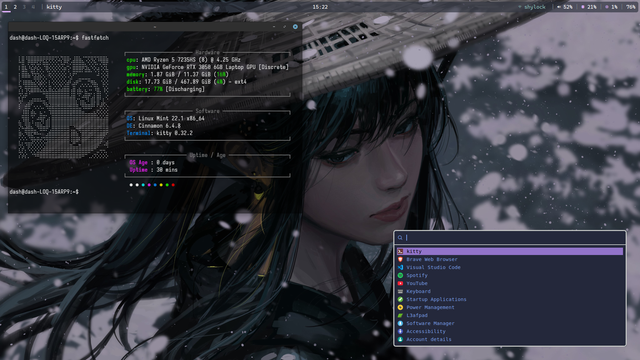This screenshot has width=640, height=360.
Task: Open Brave Web Browser from its shield icon
Action: (x=400, y=259)
